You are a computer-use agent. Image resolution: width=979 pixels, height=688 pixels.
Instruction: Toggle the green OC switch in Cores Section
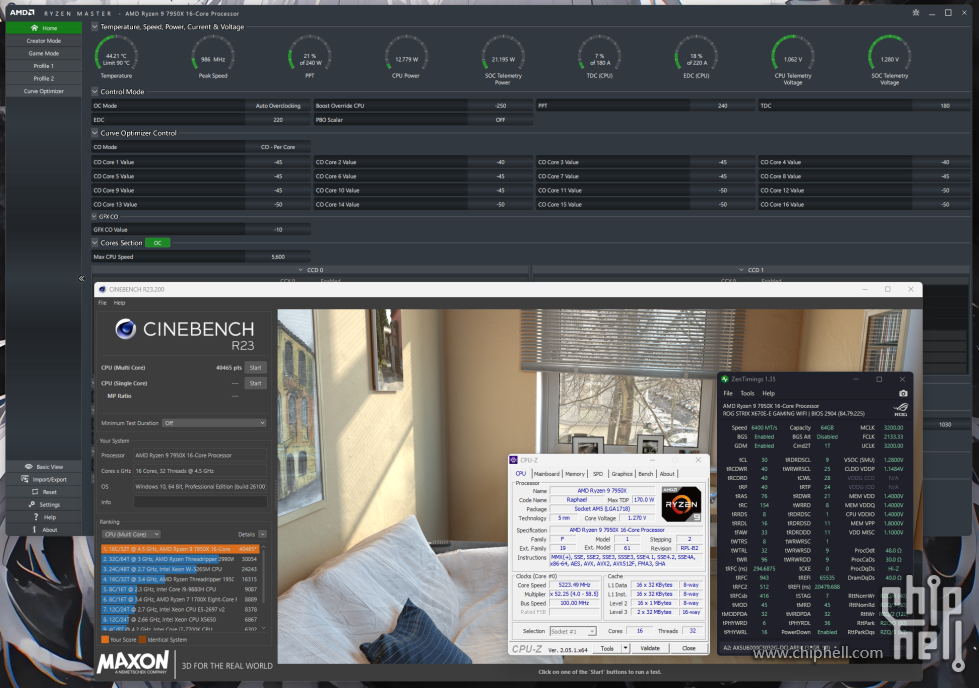click(x=157, y=243)
